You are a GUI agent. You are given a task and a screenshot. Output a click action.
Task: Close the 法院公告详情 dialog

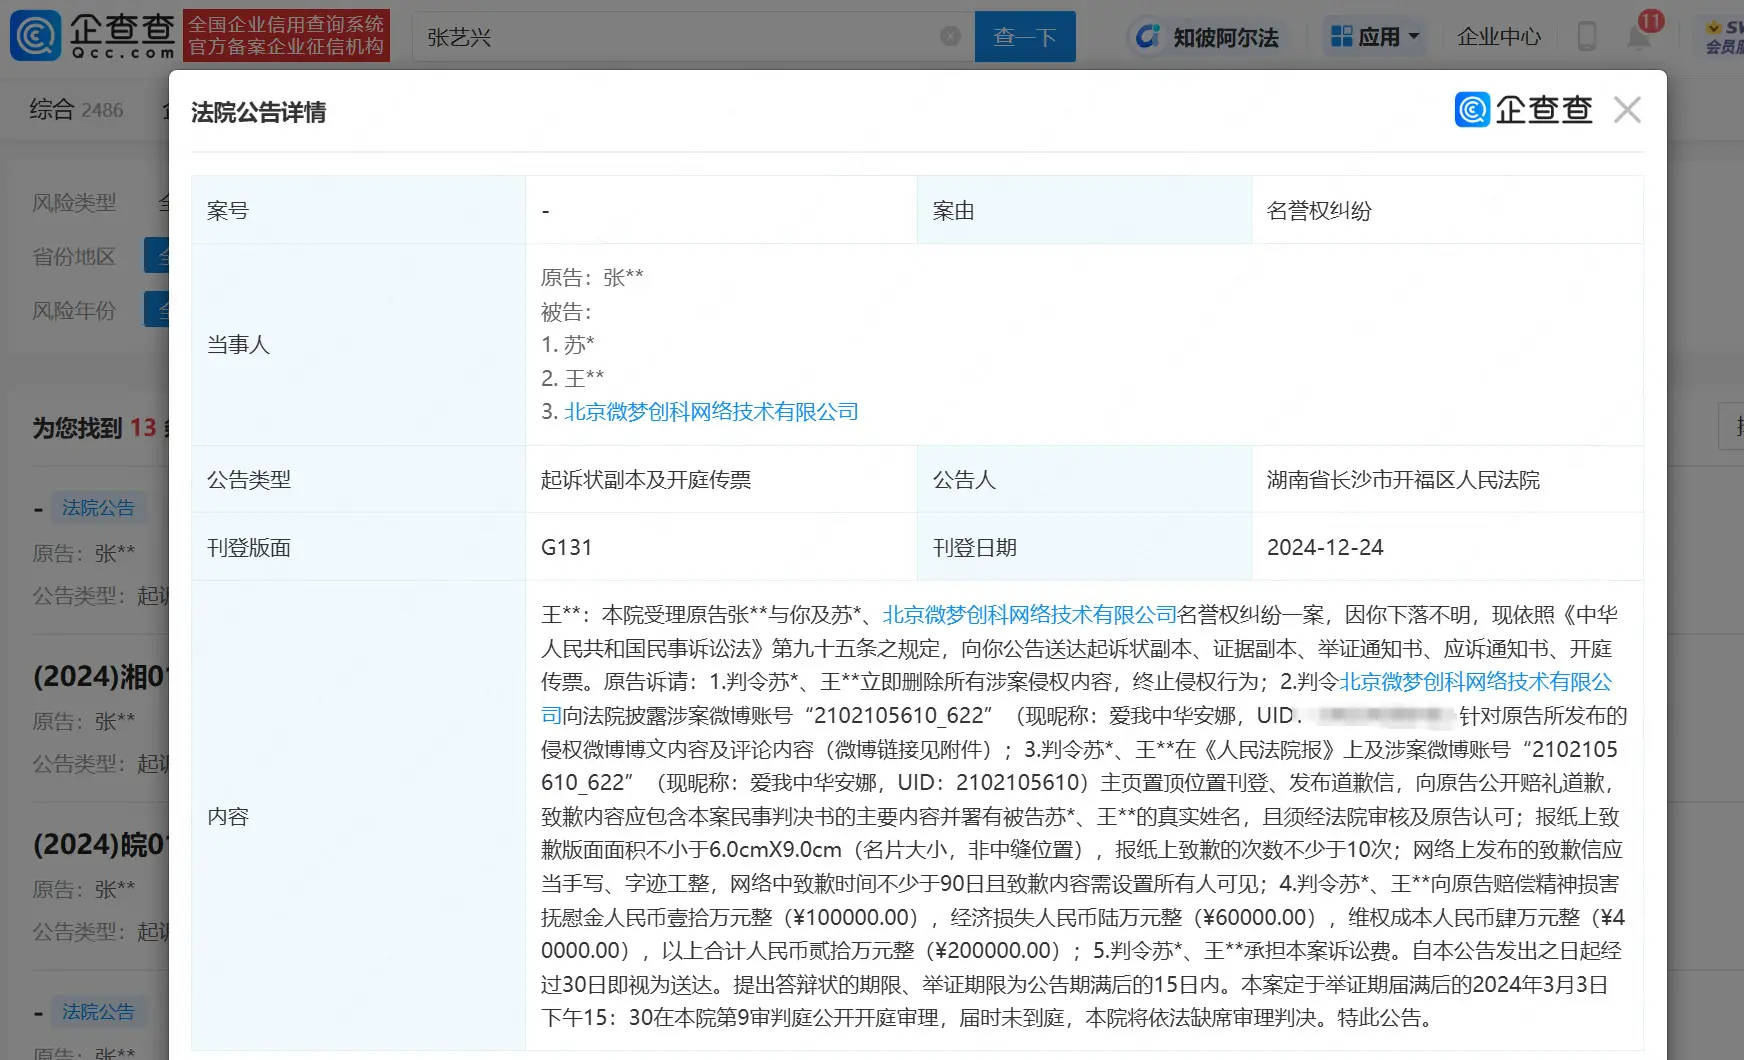1627,110
